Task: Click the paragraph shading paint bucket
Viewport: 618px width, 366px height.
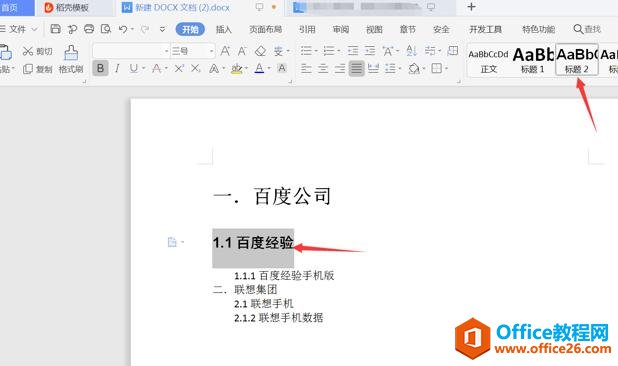Action: 414,69
